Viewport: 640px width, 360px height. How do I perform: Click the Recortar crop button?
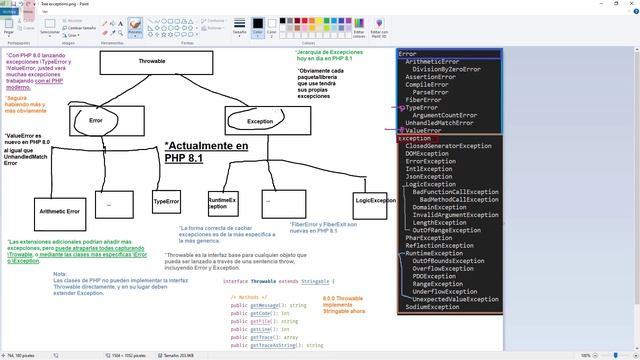(x=73, y=20)
